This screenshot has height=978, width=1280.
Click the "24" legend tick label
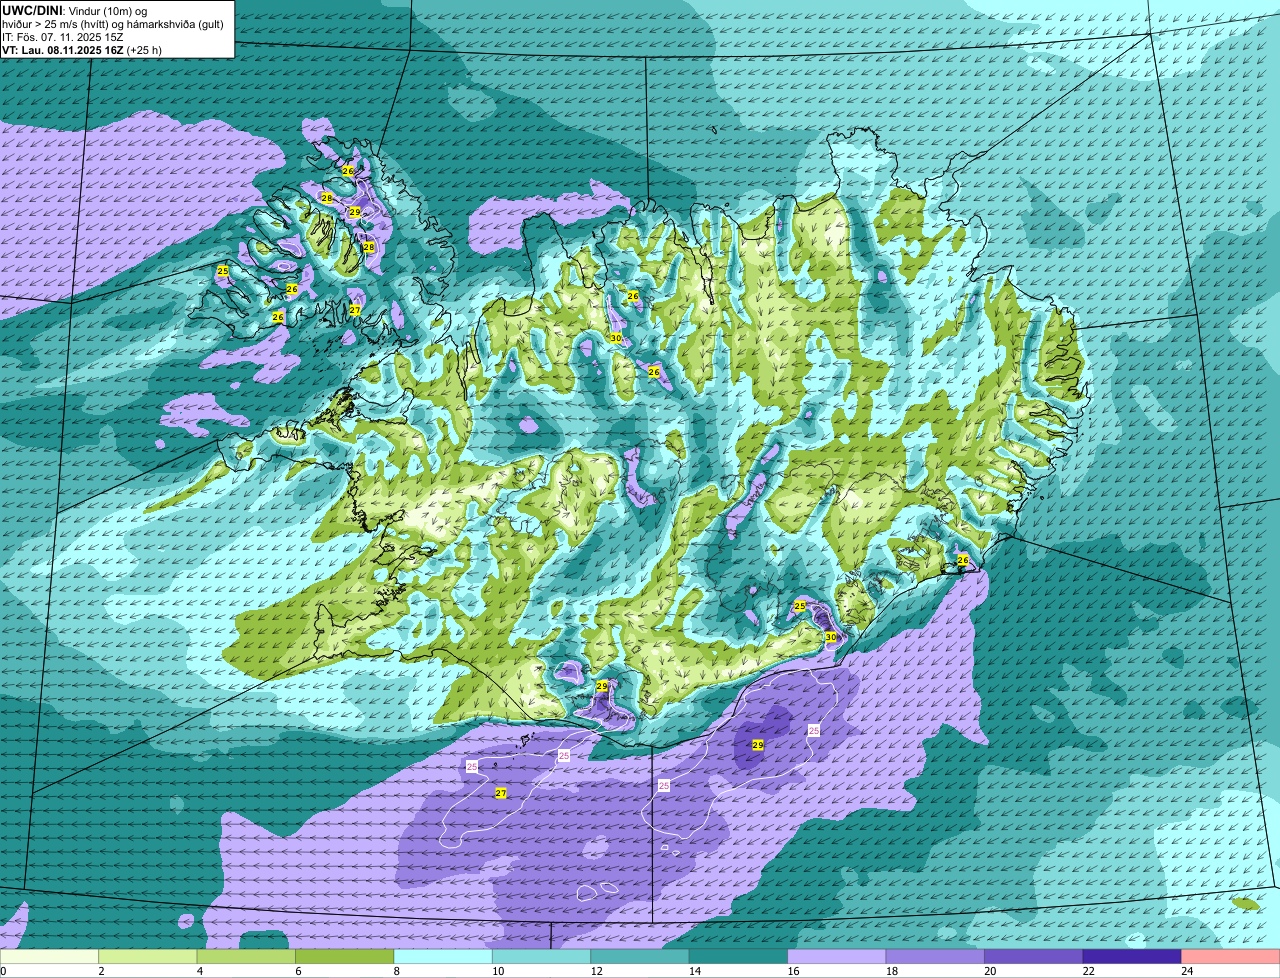(x=1186, y=971)
